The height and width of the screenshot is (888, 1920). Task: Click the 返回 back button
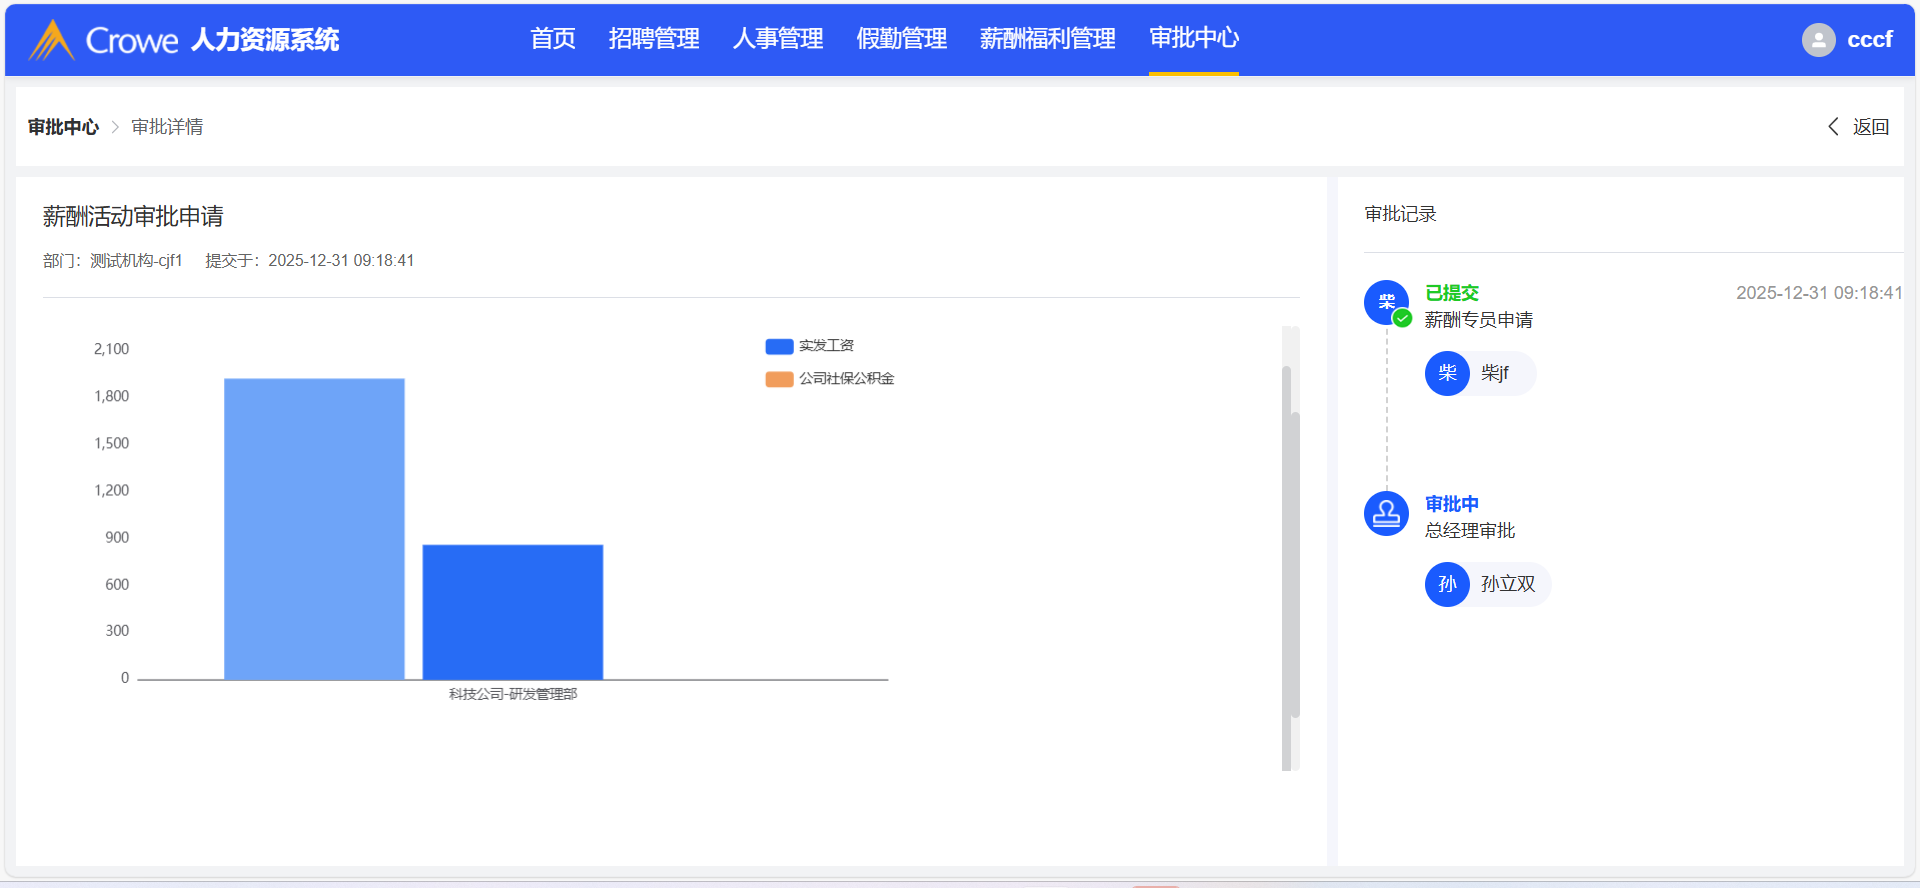(x=1870, y=127)
